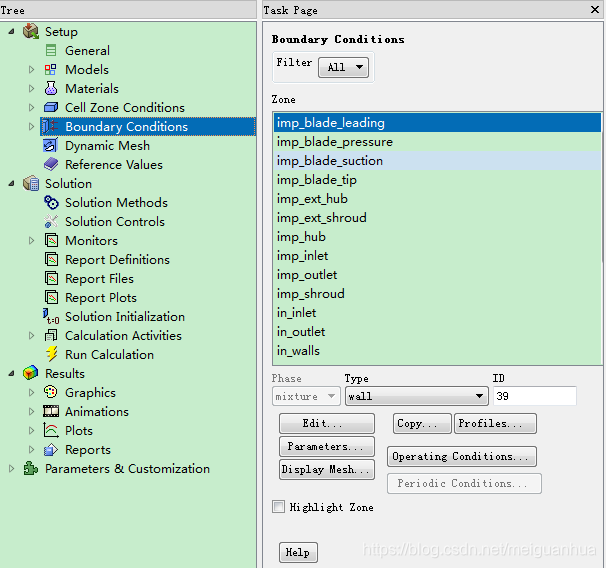This screenshot has height=568, width=606.
Task: Click the Run Calculation lightning icon
Action: [x=51, y=354]
